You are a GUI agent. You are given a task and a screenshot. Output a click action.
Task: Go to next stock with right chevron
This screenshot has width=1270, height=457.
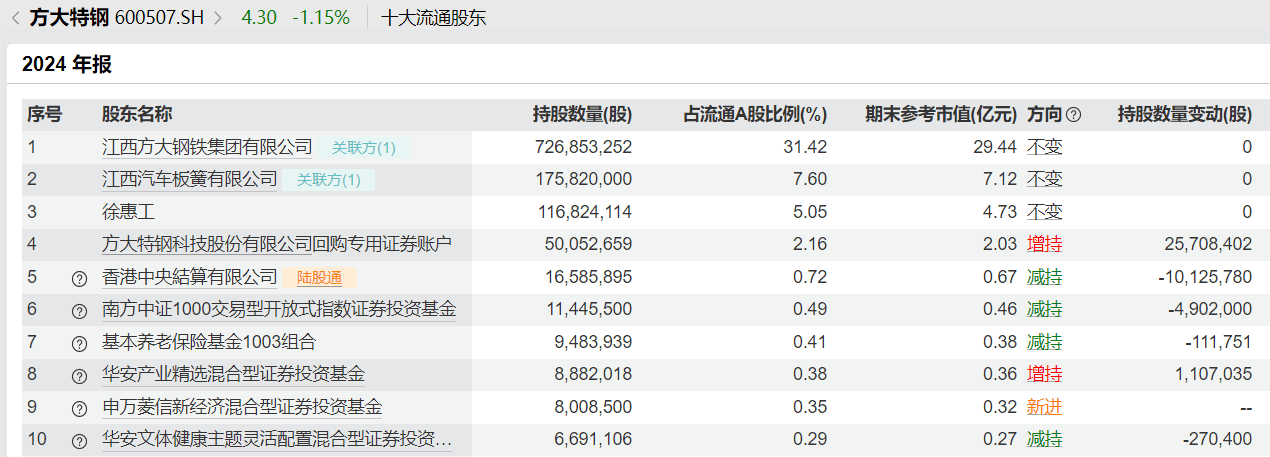click(217, 17)
